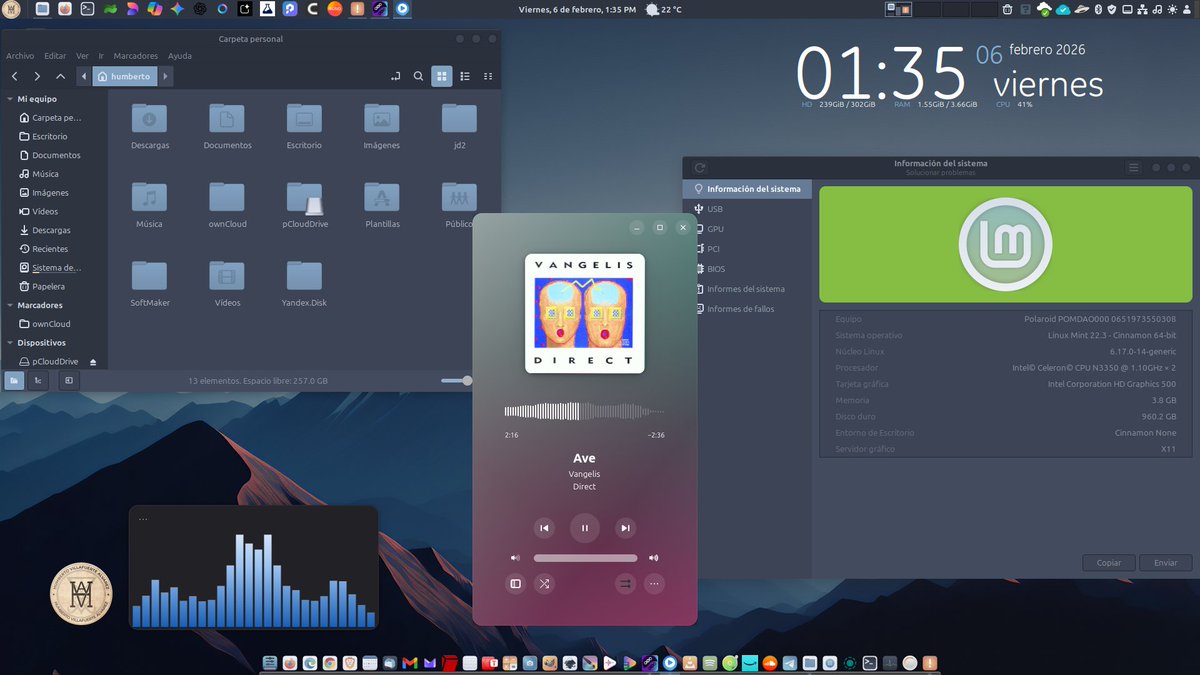Show places in the file manager sidebar

(15, 380)
